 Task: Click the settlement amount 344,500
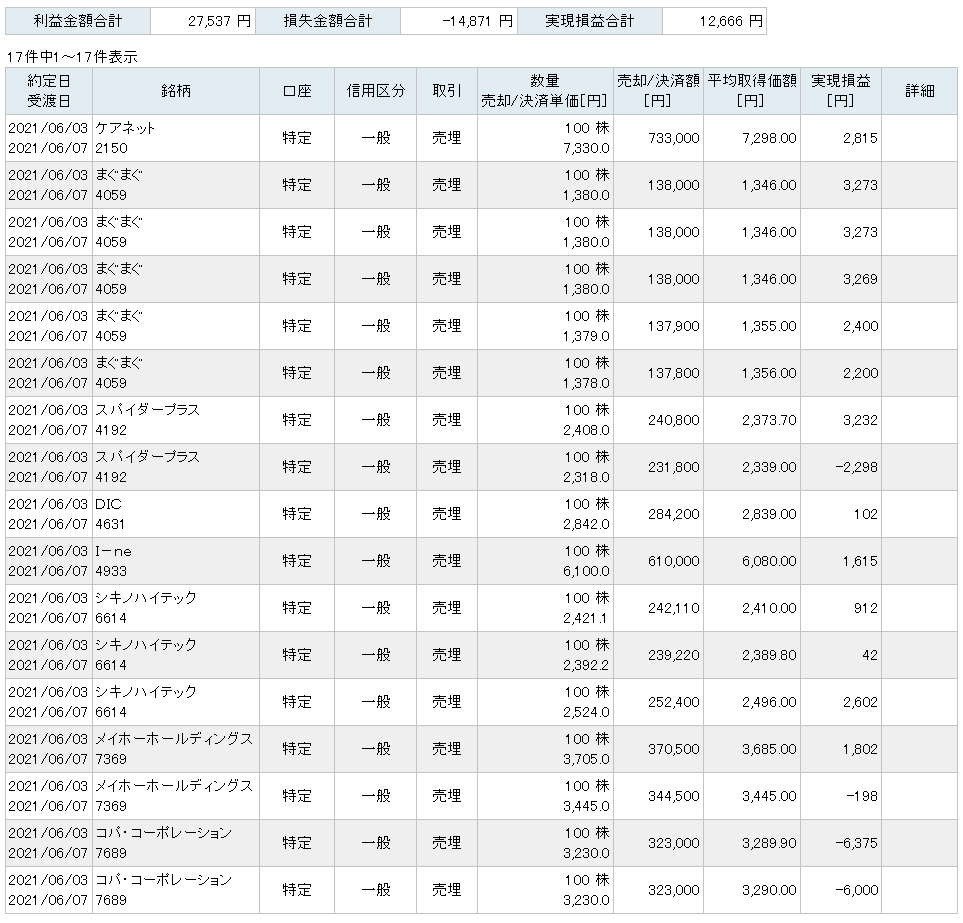click(x=674, y=796)
